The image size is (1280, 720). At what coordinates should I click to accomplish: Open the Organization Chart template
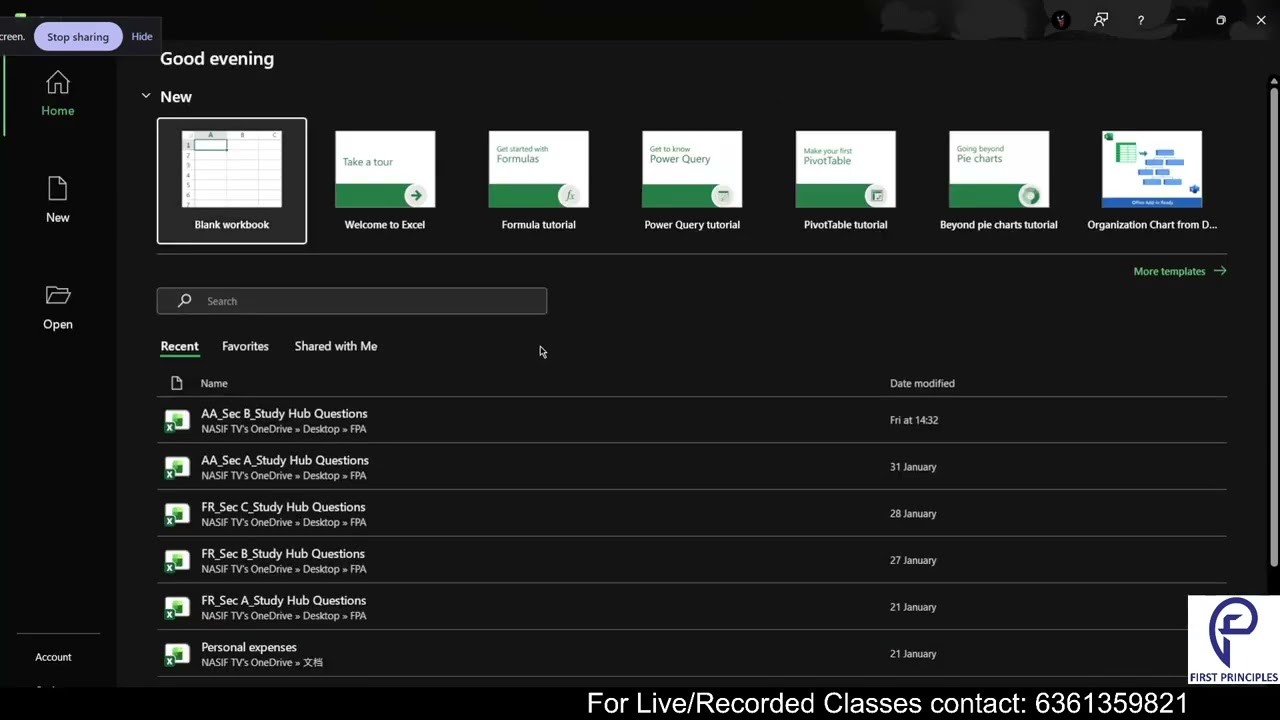click(x=1152, y=181)
